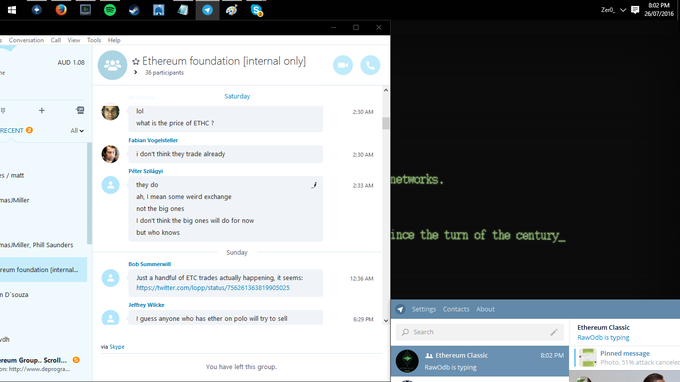
Task: Click the 'what is the price of ETHC ?' message
Action: pyautogui.click(x=175, y=123)
